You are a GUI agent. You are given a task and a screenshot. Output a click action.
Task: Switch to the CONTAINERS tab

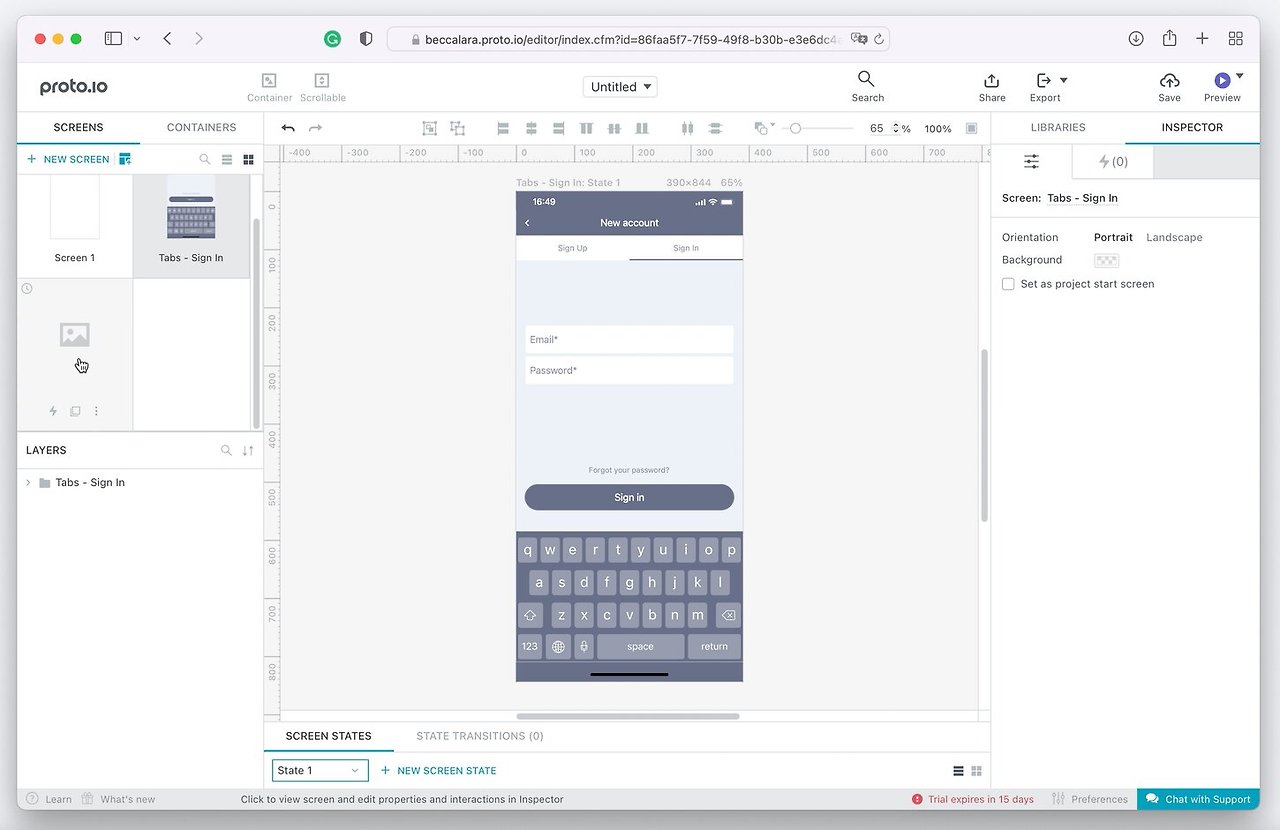(201, 127)
